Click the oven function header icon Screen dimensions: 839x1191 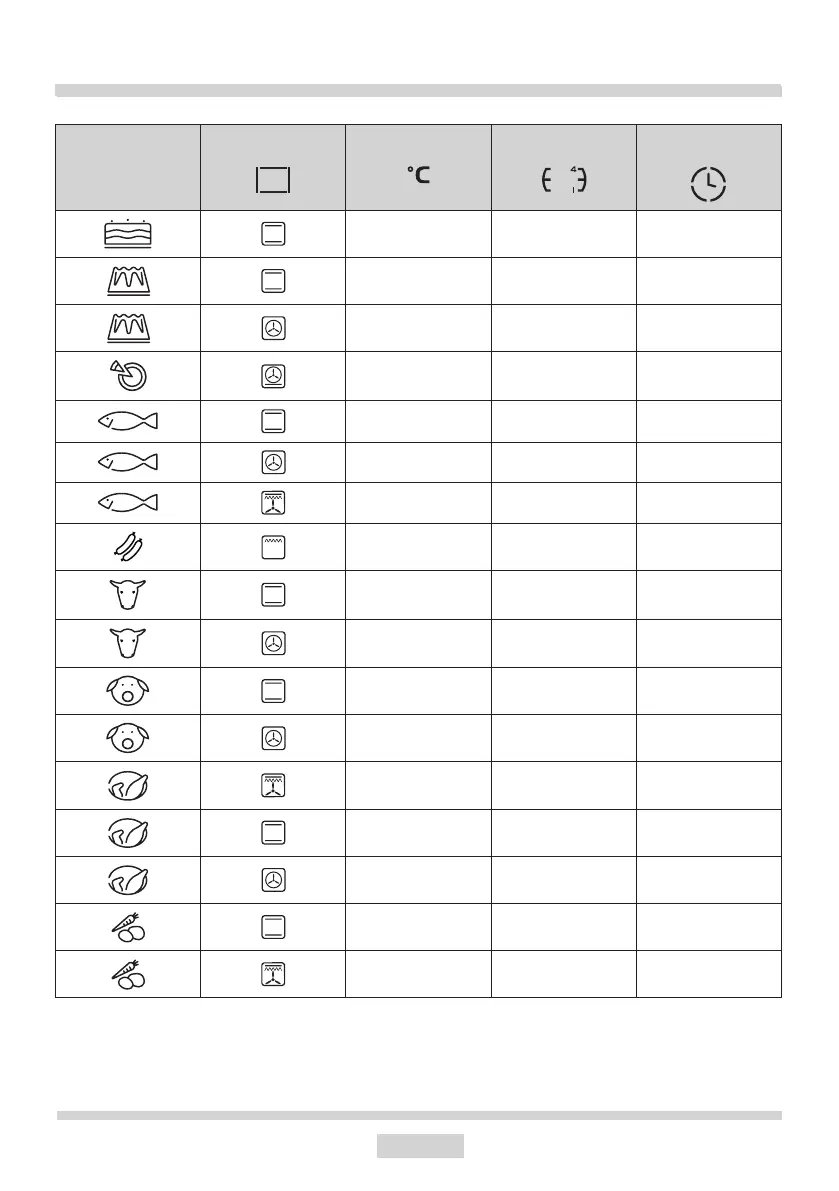click(273, 180)
